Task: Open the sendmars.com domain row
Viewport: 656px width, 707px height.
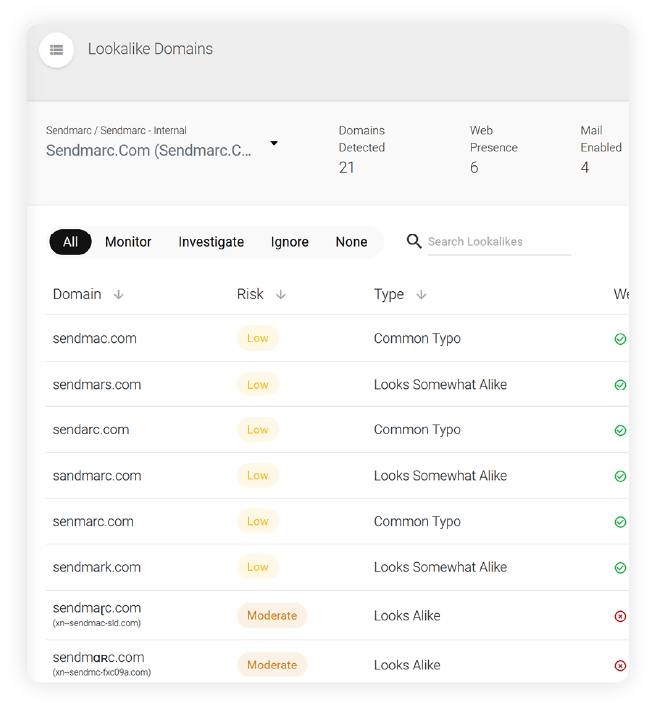Action: (337, 385)
